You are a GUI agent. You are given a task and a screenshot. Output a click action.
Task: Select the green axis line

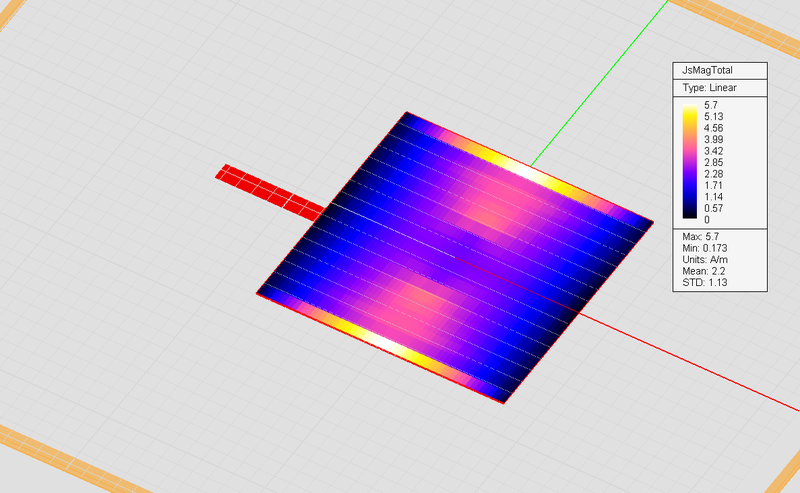(599, 83)
